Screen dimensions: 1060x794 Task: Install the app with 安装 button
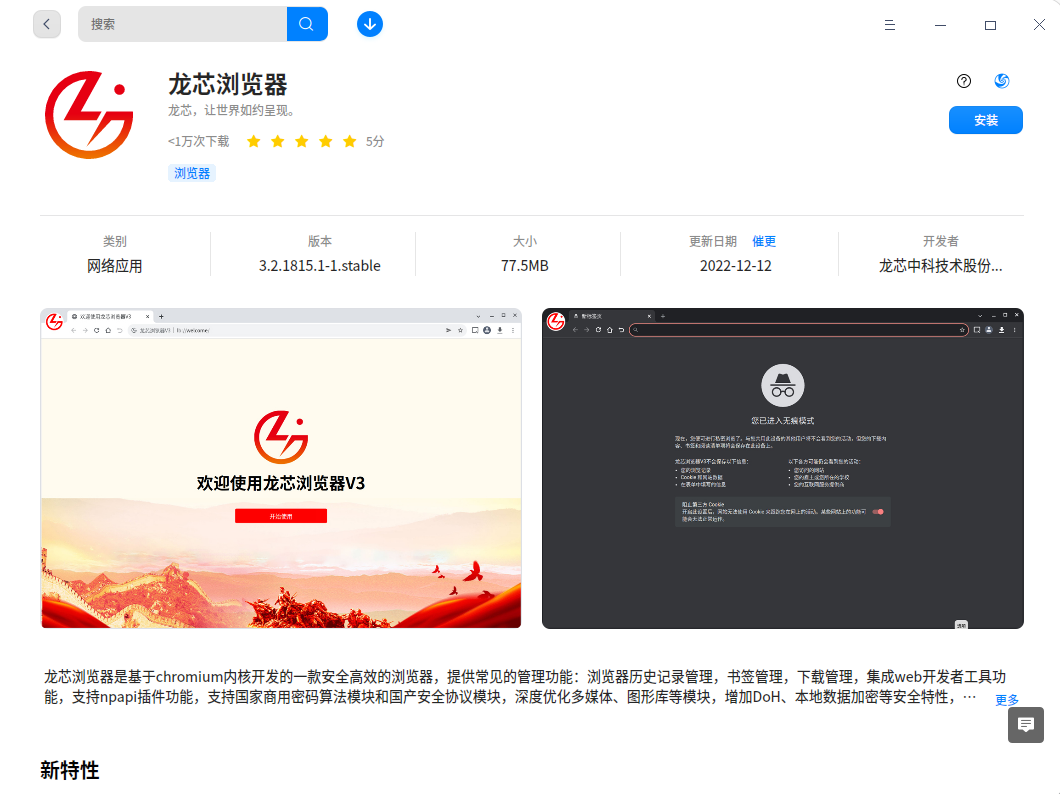pos(986,120)
